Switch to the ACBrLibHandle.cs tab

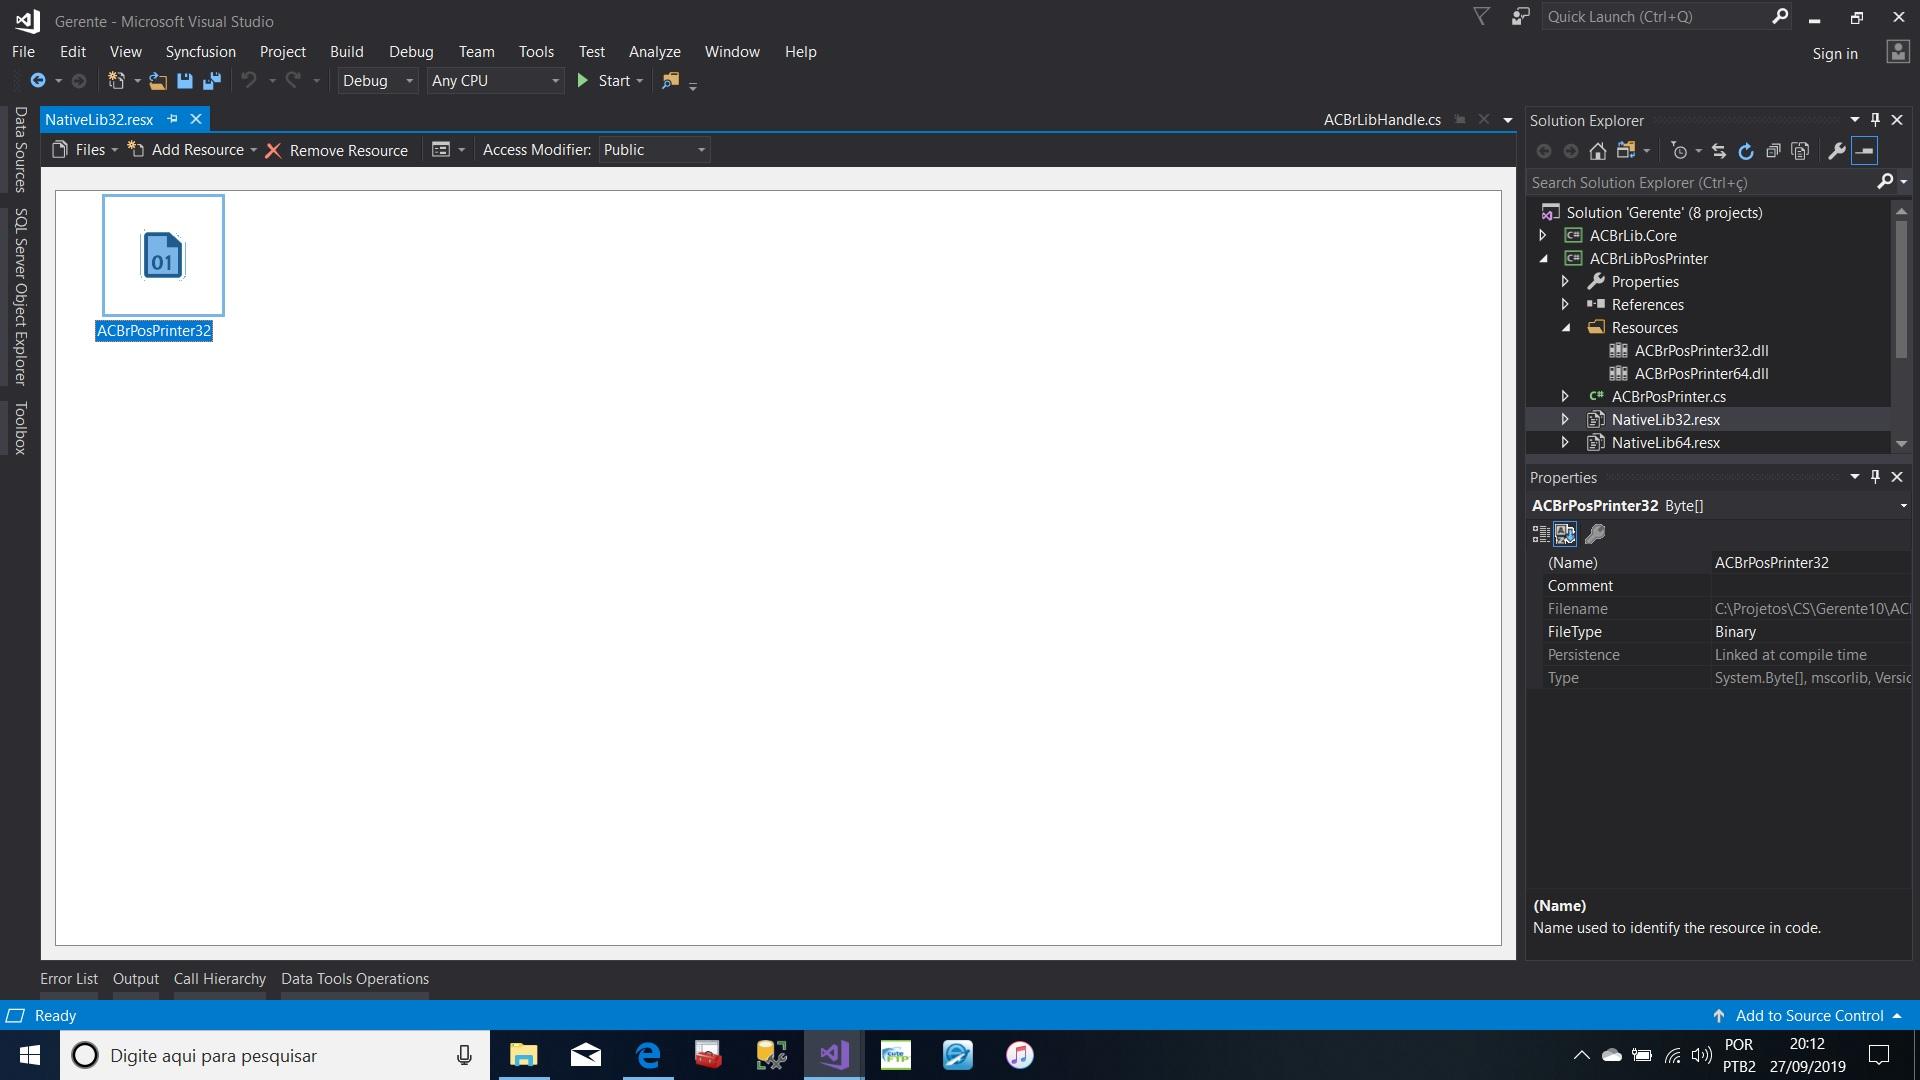coord(1382,120)
